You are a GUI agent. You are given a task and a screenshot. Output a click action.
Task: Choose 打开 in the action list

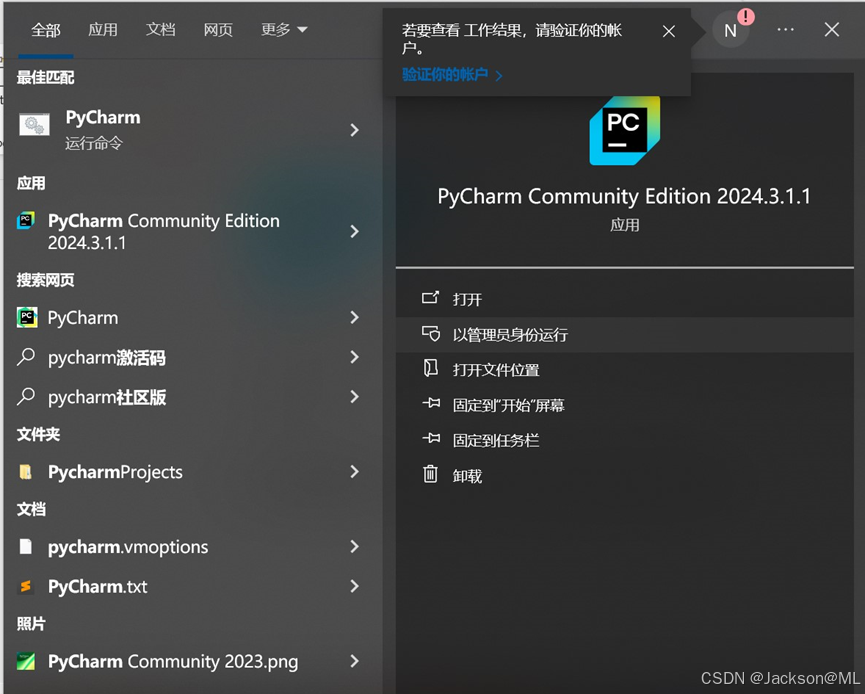click(x=624, y=299)
